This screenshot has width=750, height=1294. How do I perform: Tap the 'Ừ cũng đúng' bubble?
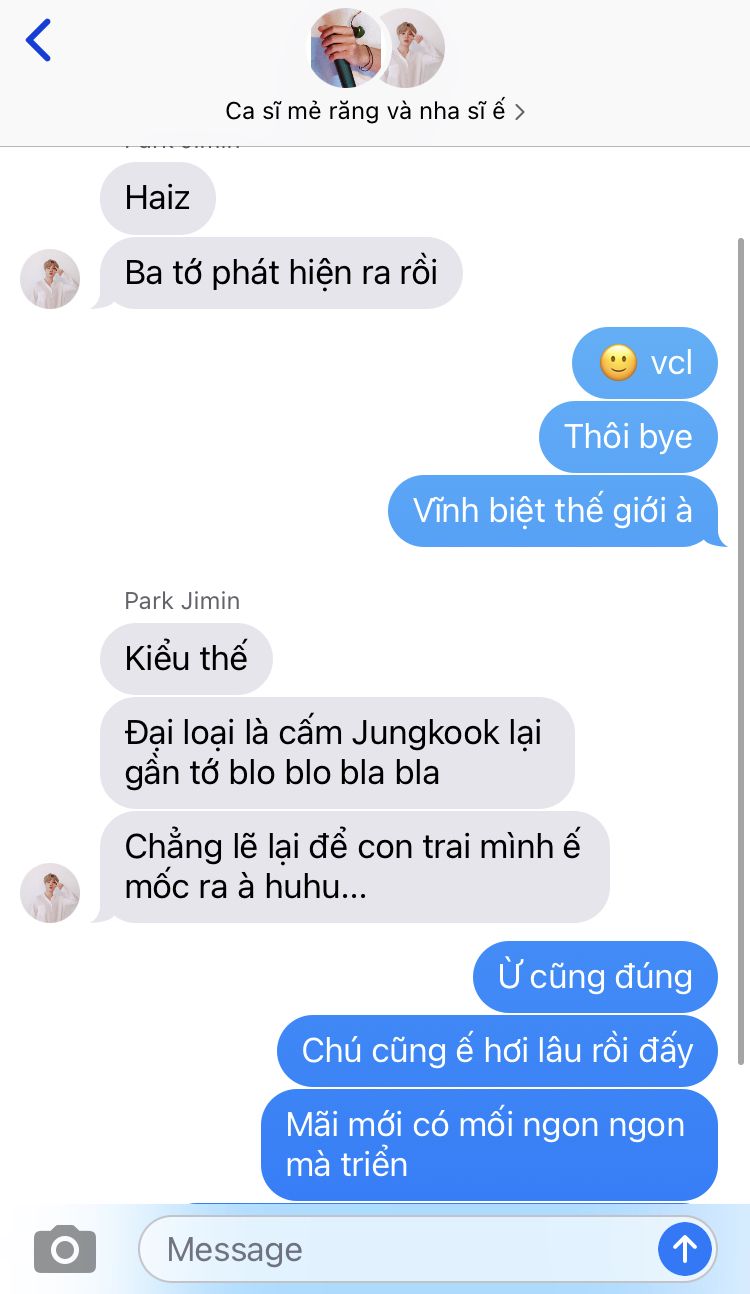coord(595,976)
